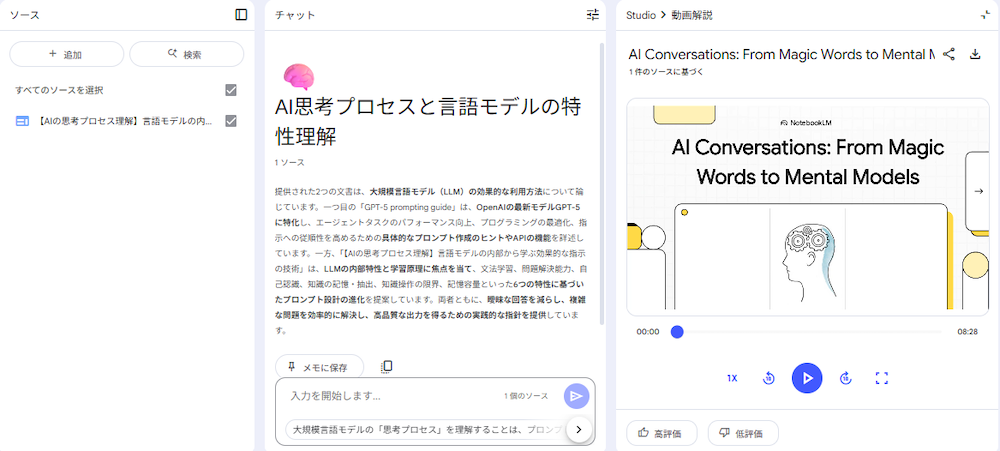Click the '1 個のソース' label in input box
This screenshot has width=1000, height=451.
click(x=526, y=396)
